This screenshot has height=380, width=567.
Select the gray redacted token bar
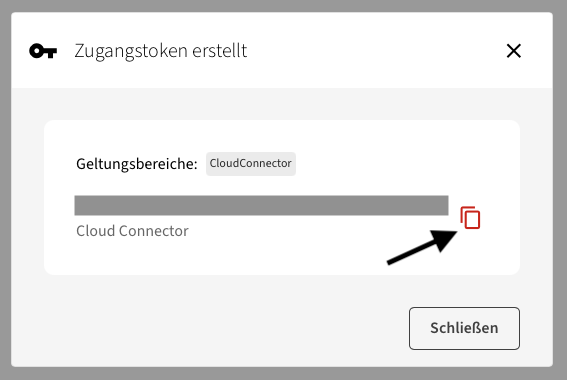pyautogui.click(x=261, y=205)
